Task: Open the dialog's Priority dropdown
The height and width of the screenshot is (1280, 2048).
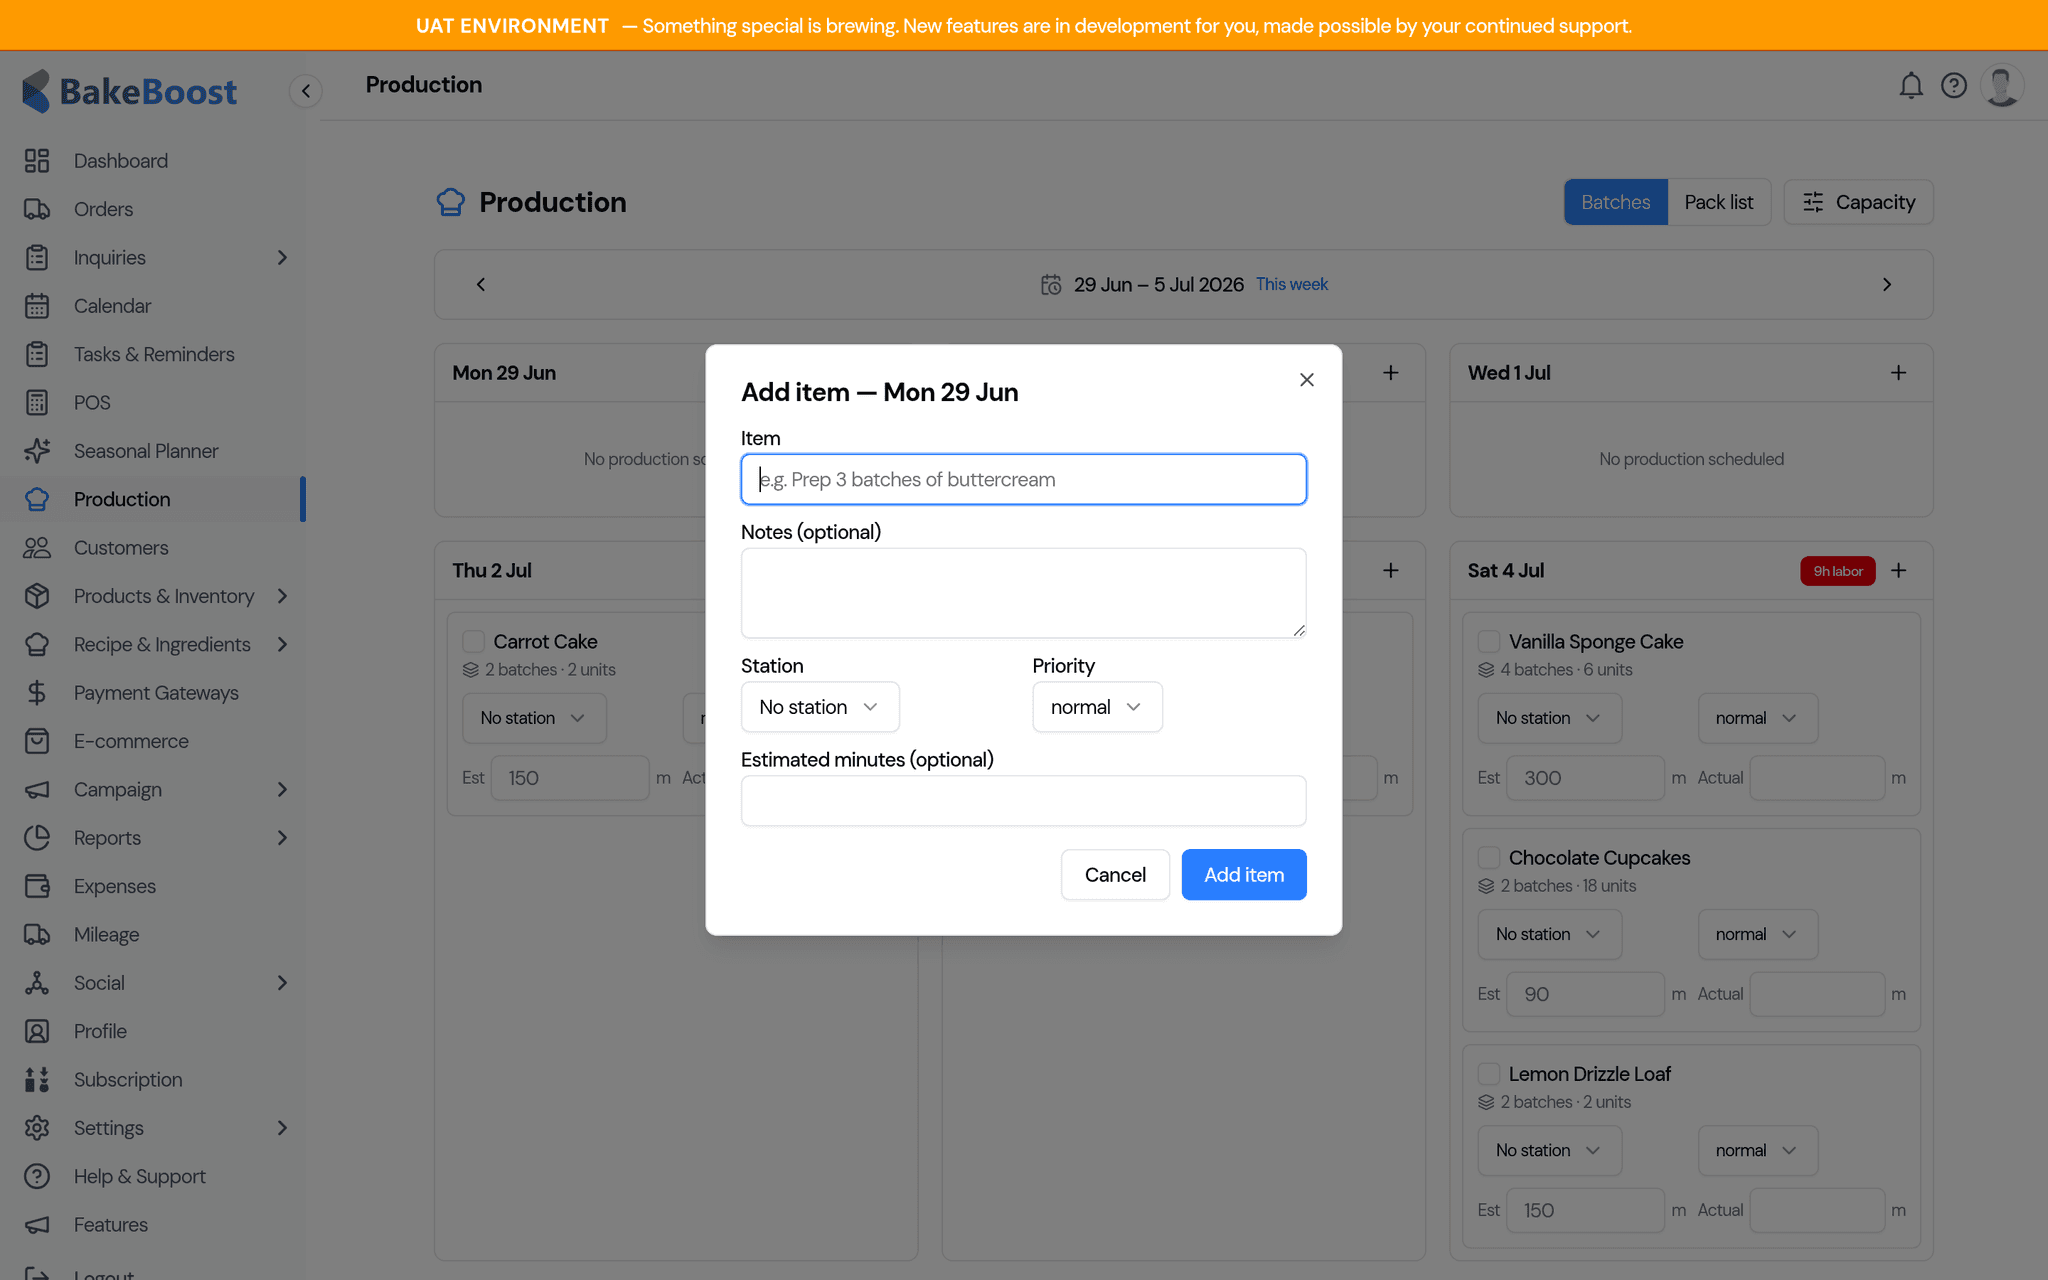Action: 1097,707
